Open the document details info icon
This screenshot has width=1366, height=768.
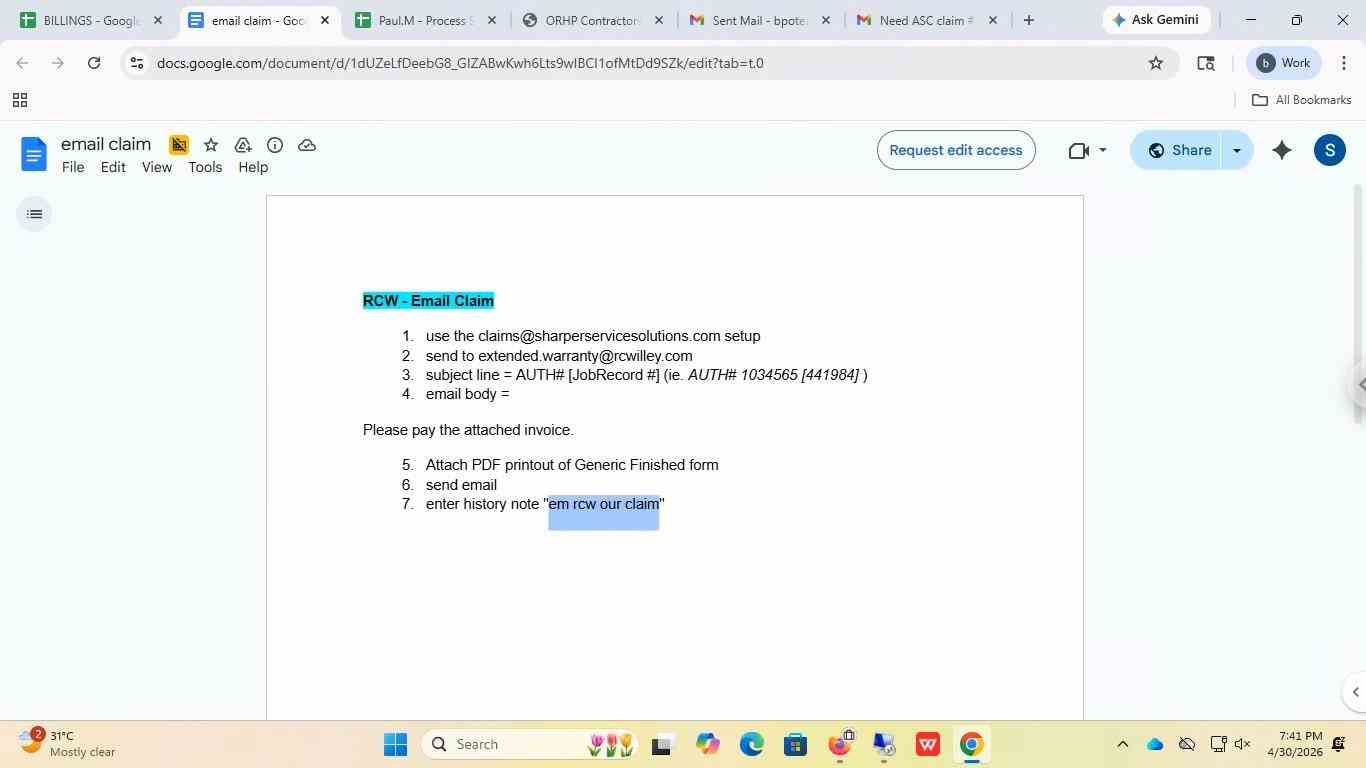click(x=275, y=145)
